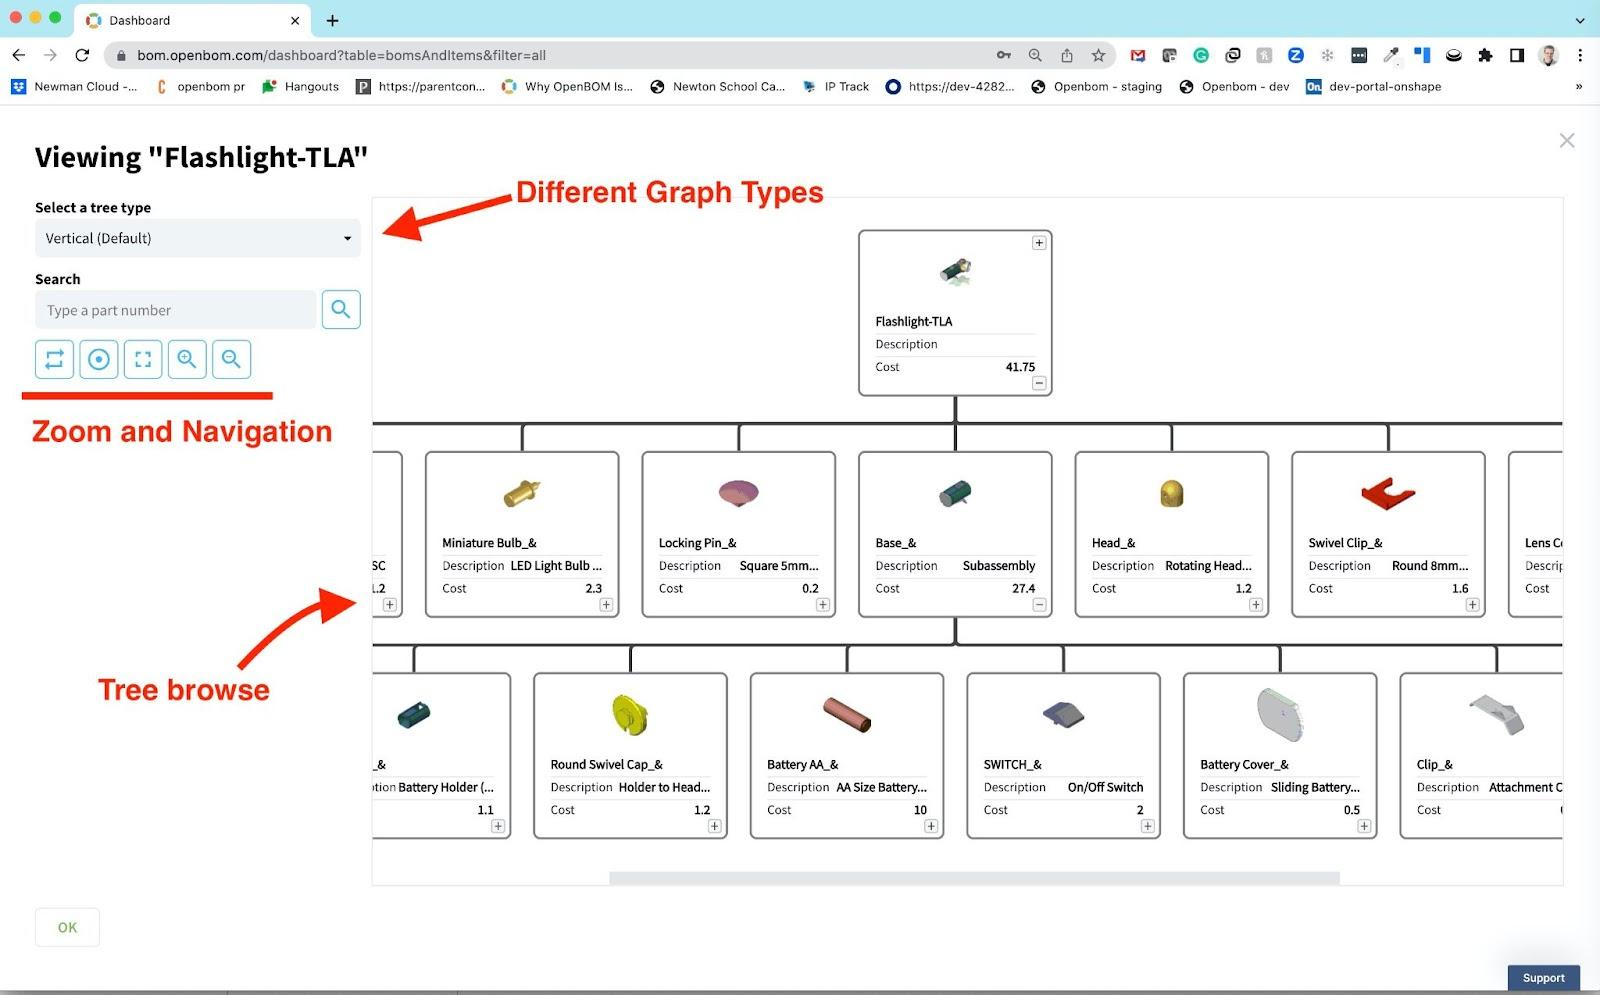Open the Grammarly extension icon
Screen dimensions: 1600x995
coord(1201,55)
